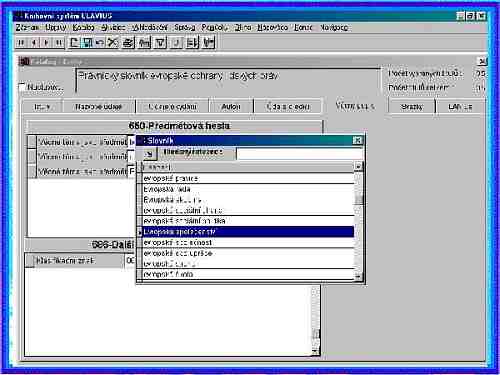500x375 pixels.
Task: Click the last icon in the toolbar
Action: click(209, 43)
